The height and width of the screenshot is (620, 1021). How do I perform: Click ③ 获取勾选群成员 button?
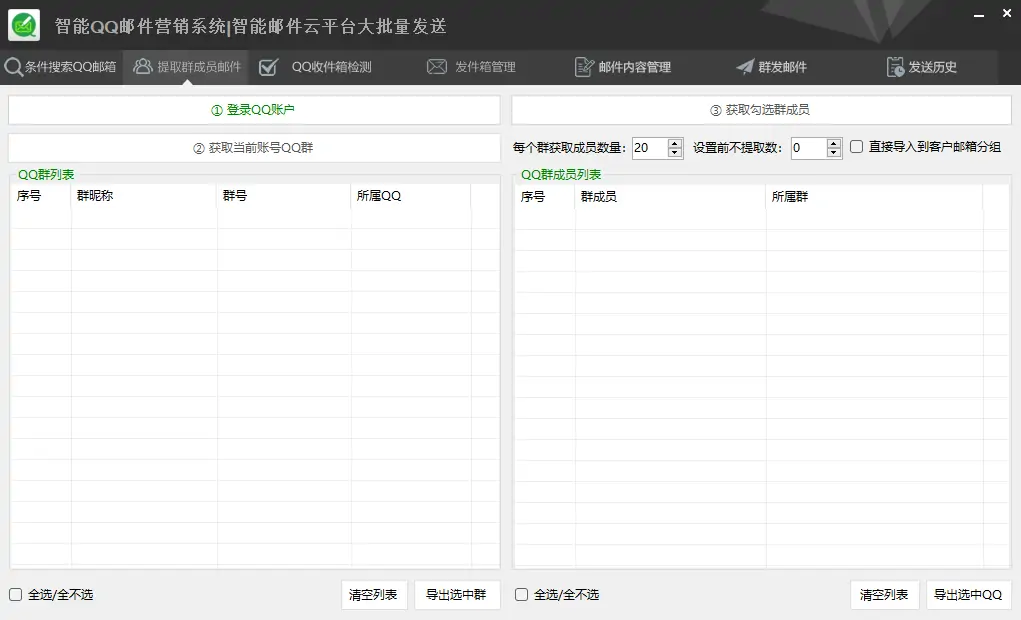(761, 110)
